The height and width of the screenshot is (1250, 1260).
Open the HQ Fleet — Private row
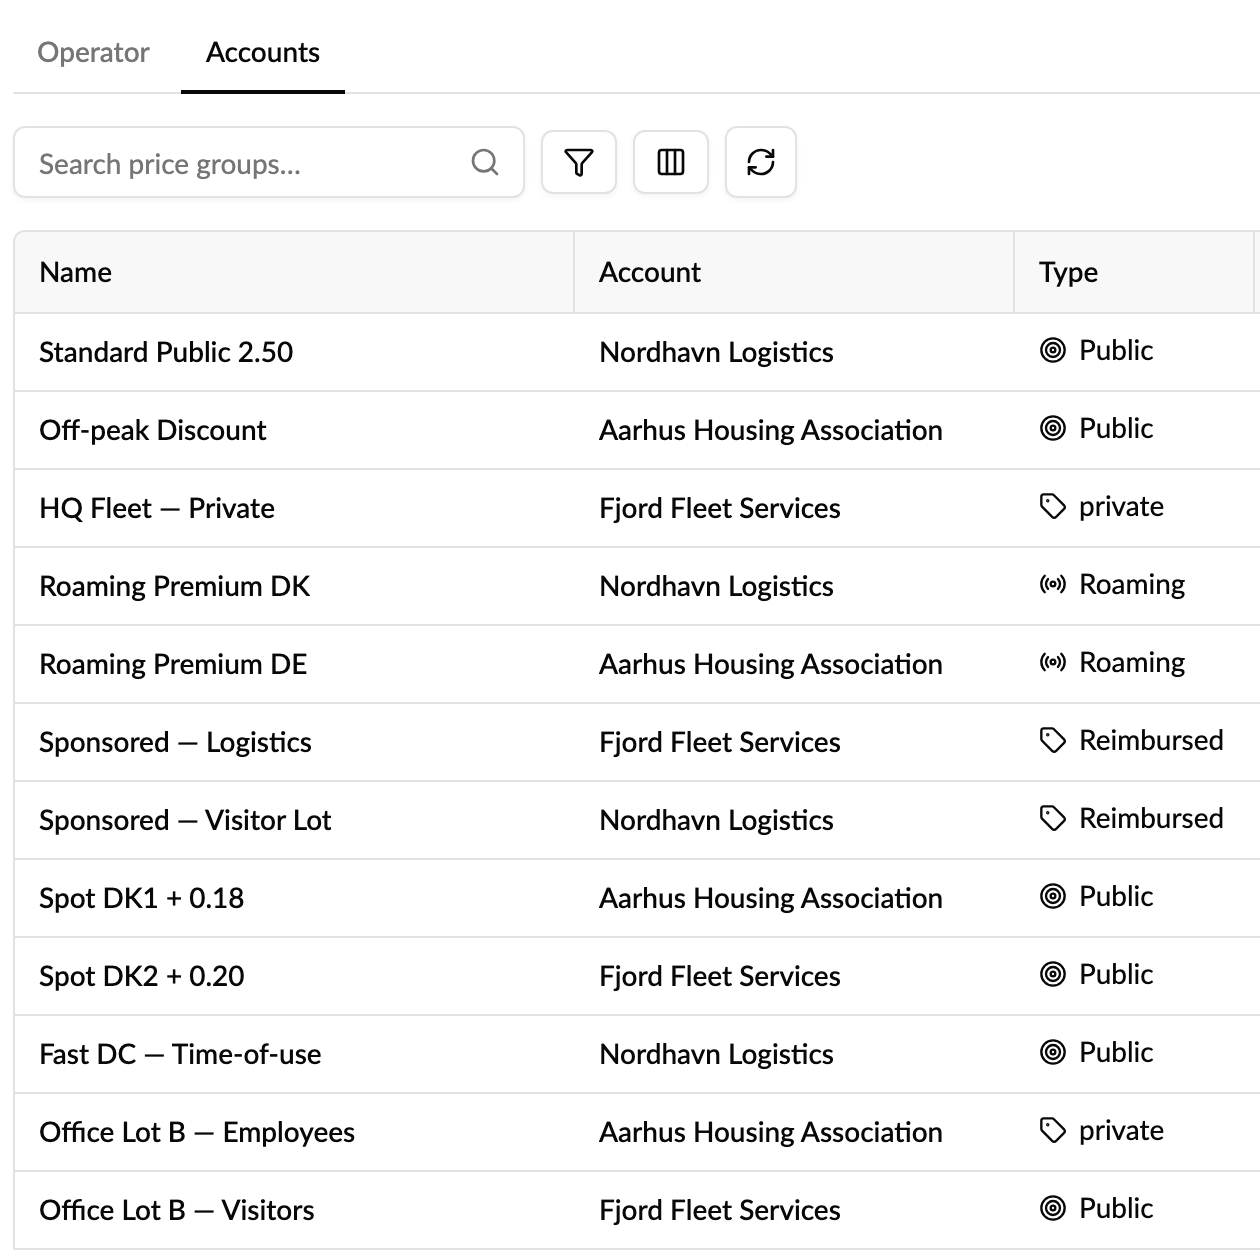pos(637,508)
